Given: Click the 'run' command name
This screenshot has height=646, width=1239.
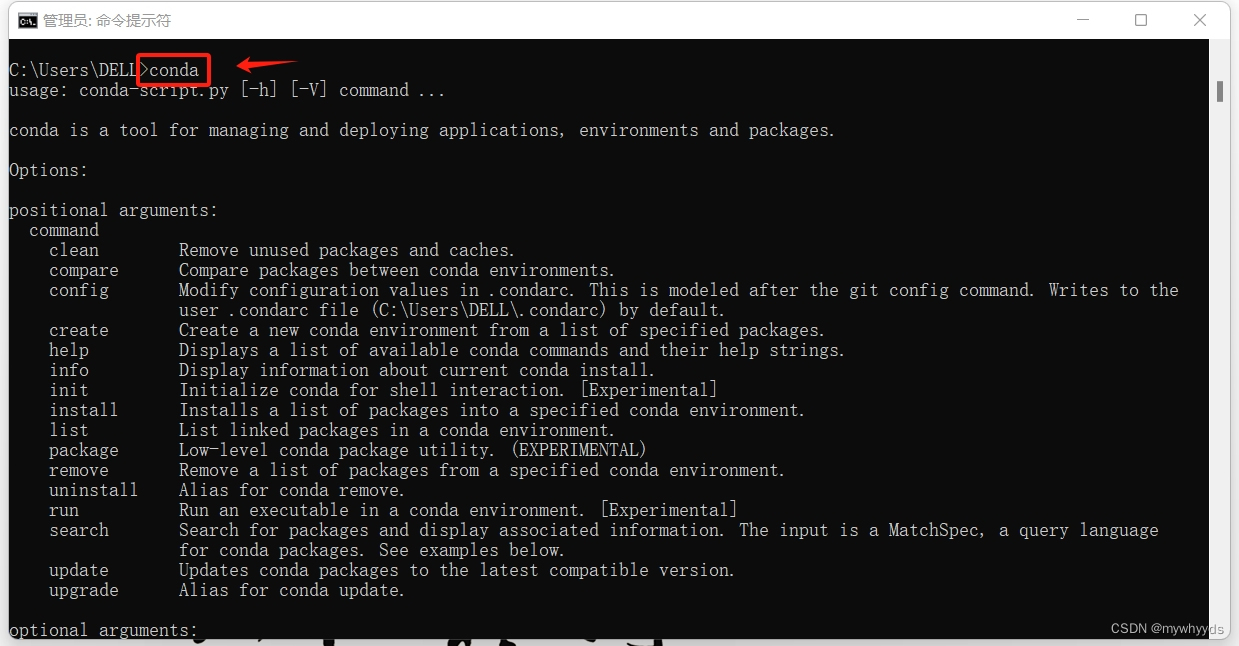Looking at the screenshot, I should [64, 510].
